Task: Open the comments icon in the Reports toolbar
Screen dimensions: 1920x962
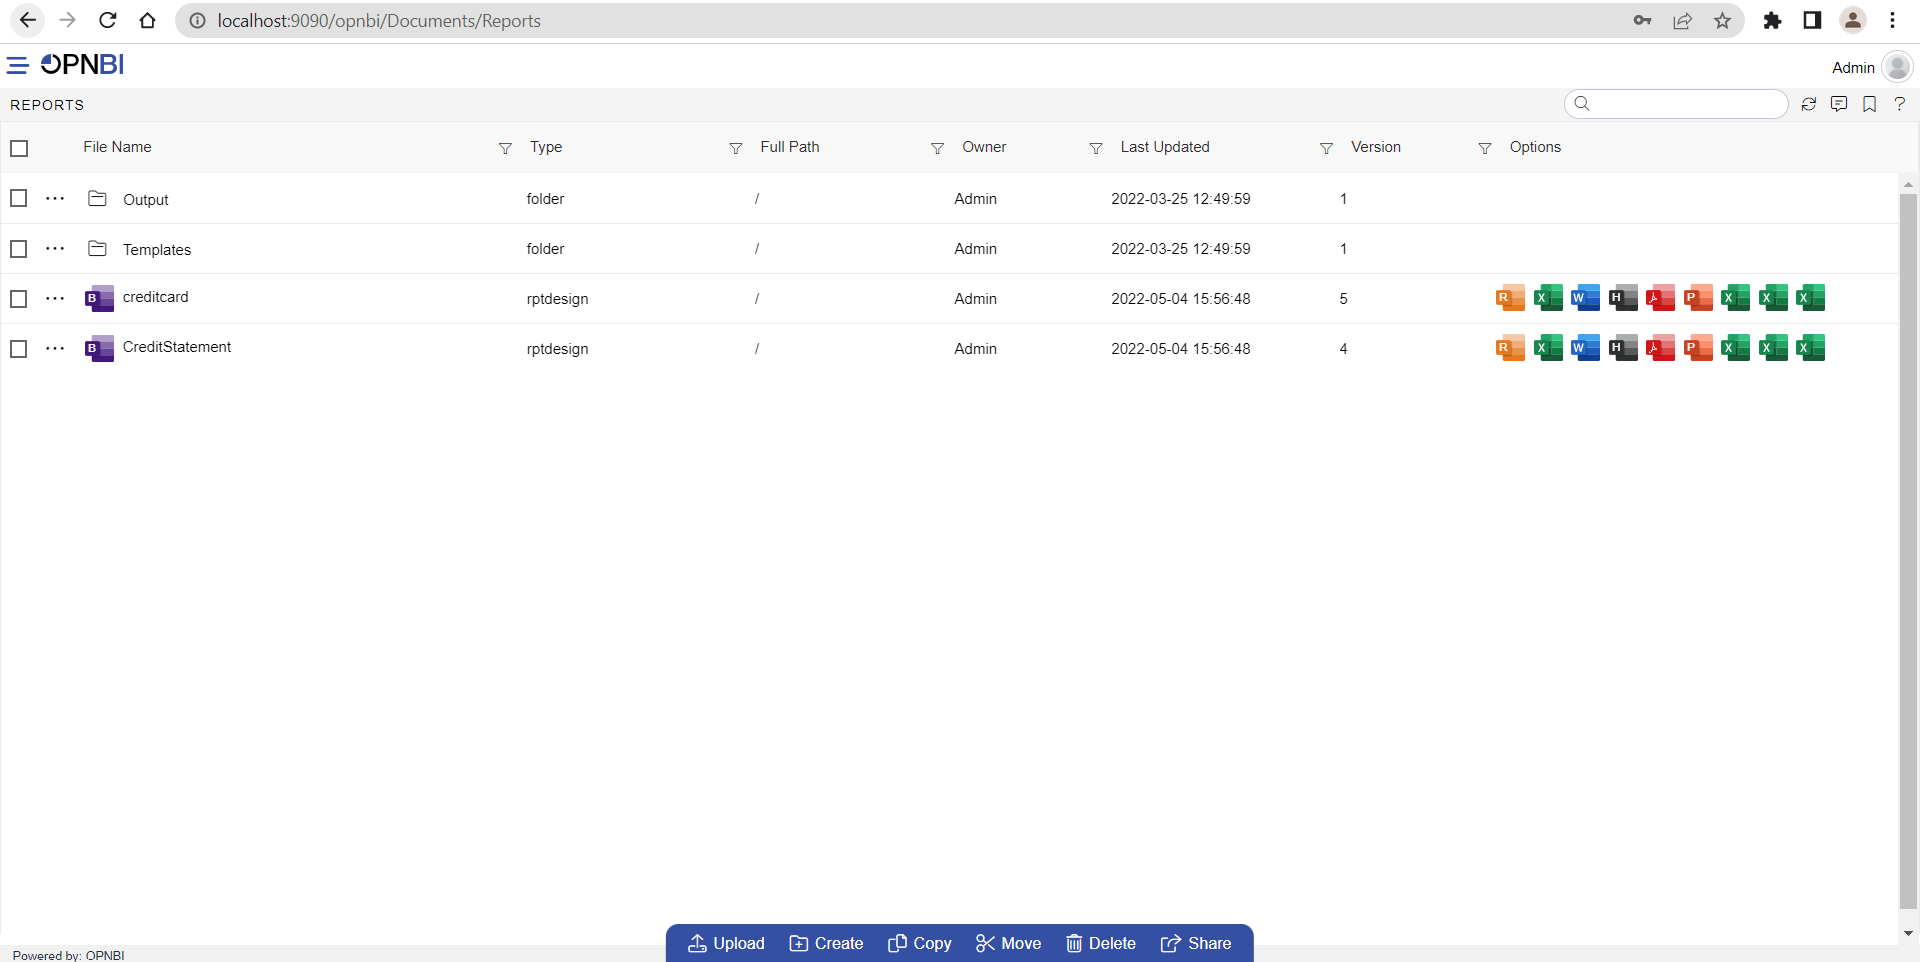Action: 1839,104
